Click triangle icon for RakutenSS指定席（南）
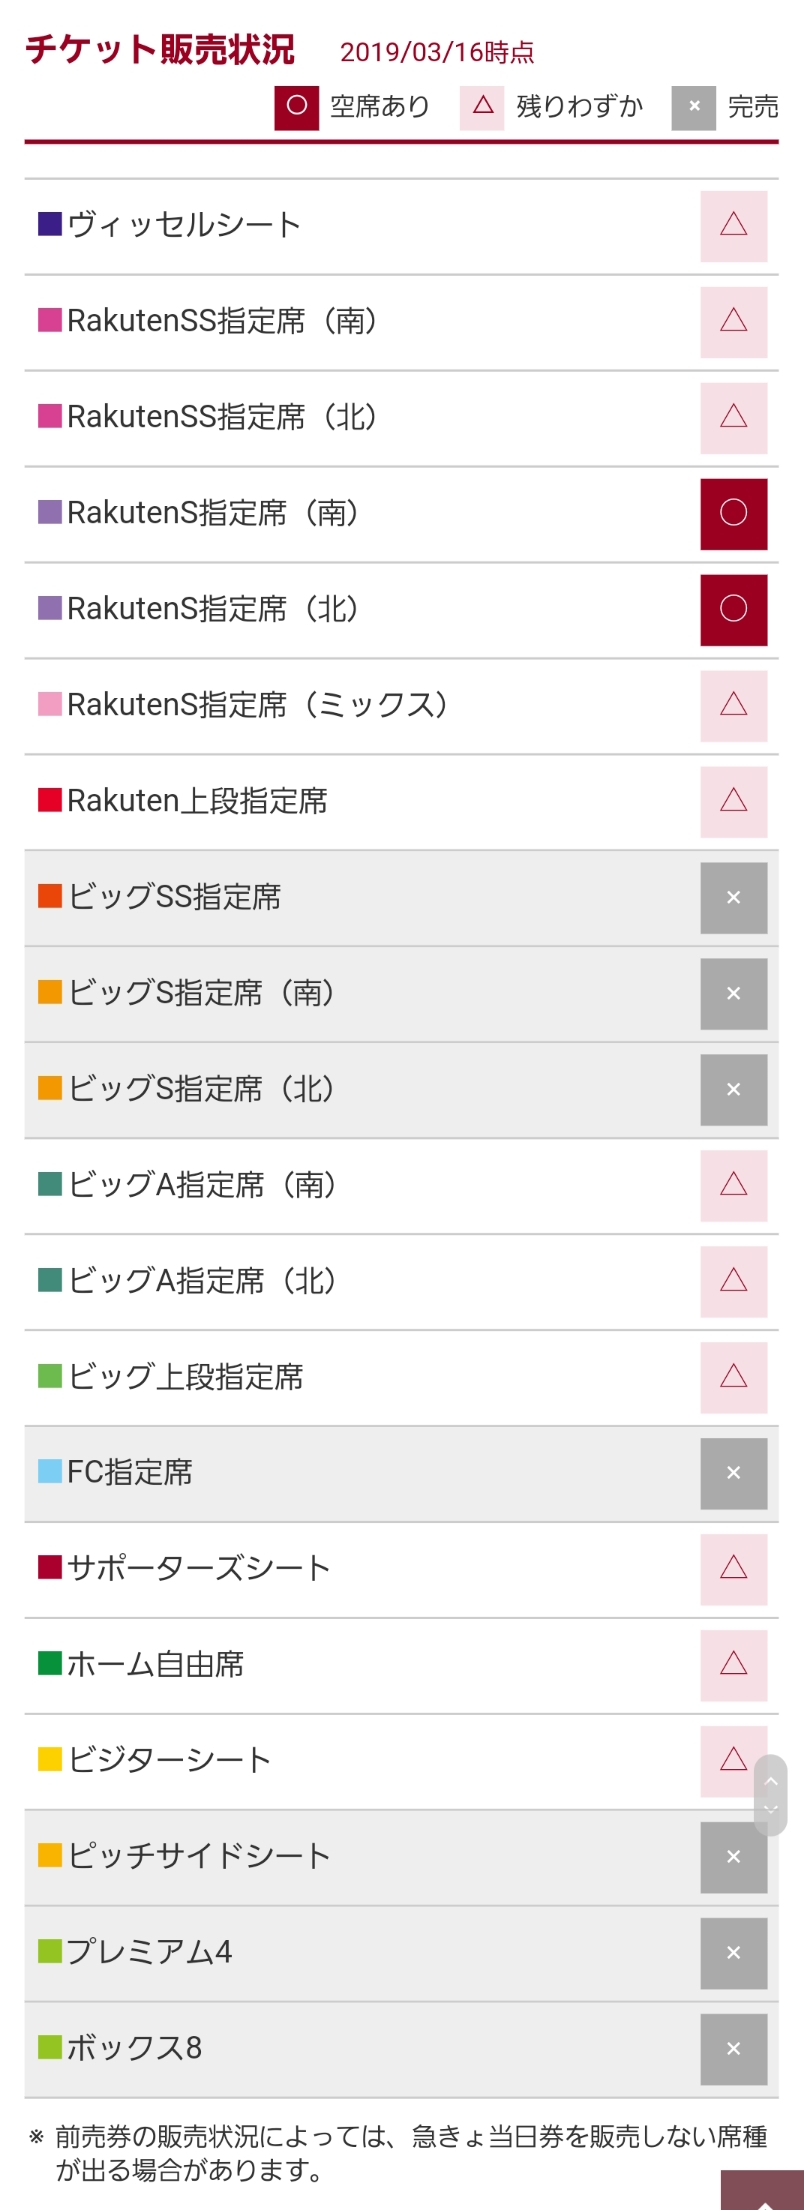 coord(733,322)
